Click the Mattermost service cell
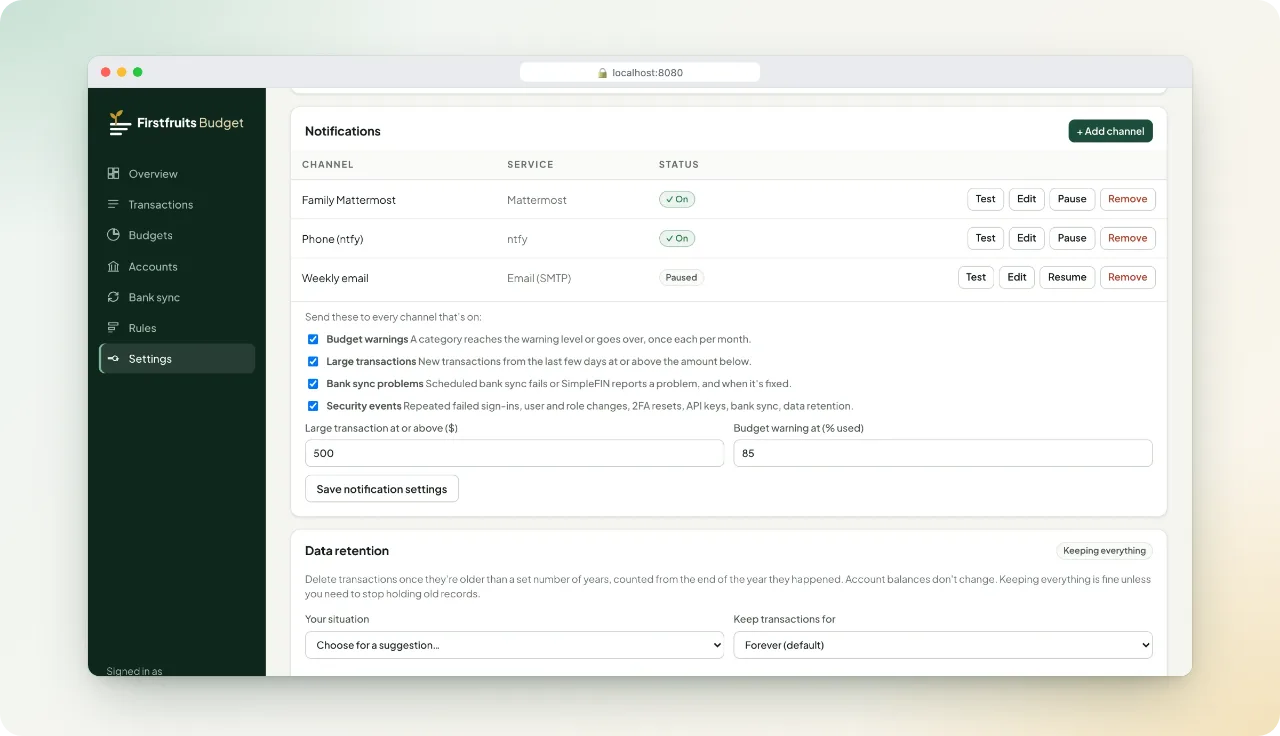 point(537,200)
